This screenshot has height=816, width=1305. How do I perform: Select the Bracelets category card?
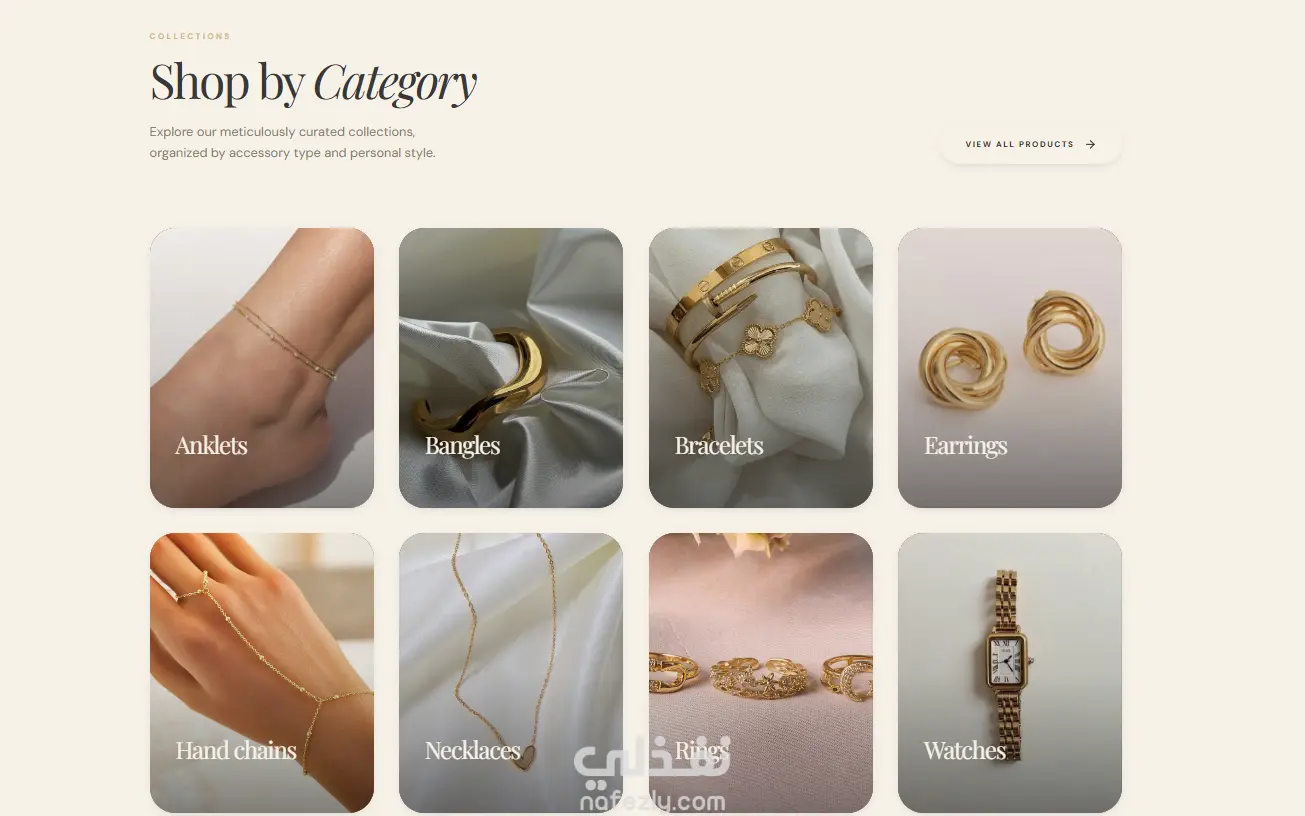click(761, 368)
